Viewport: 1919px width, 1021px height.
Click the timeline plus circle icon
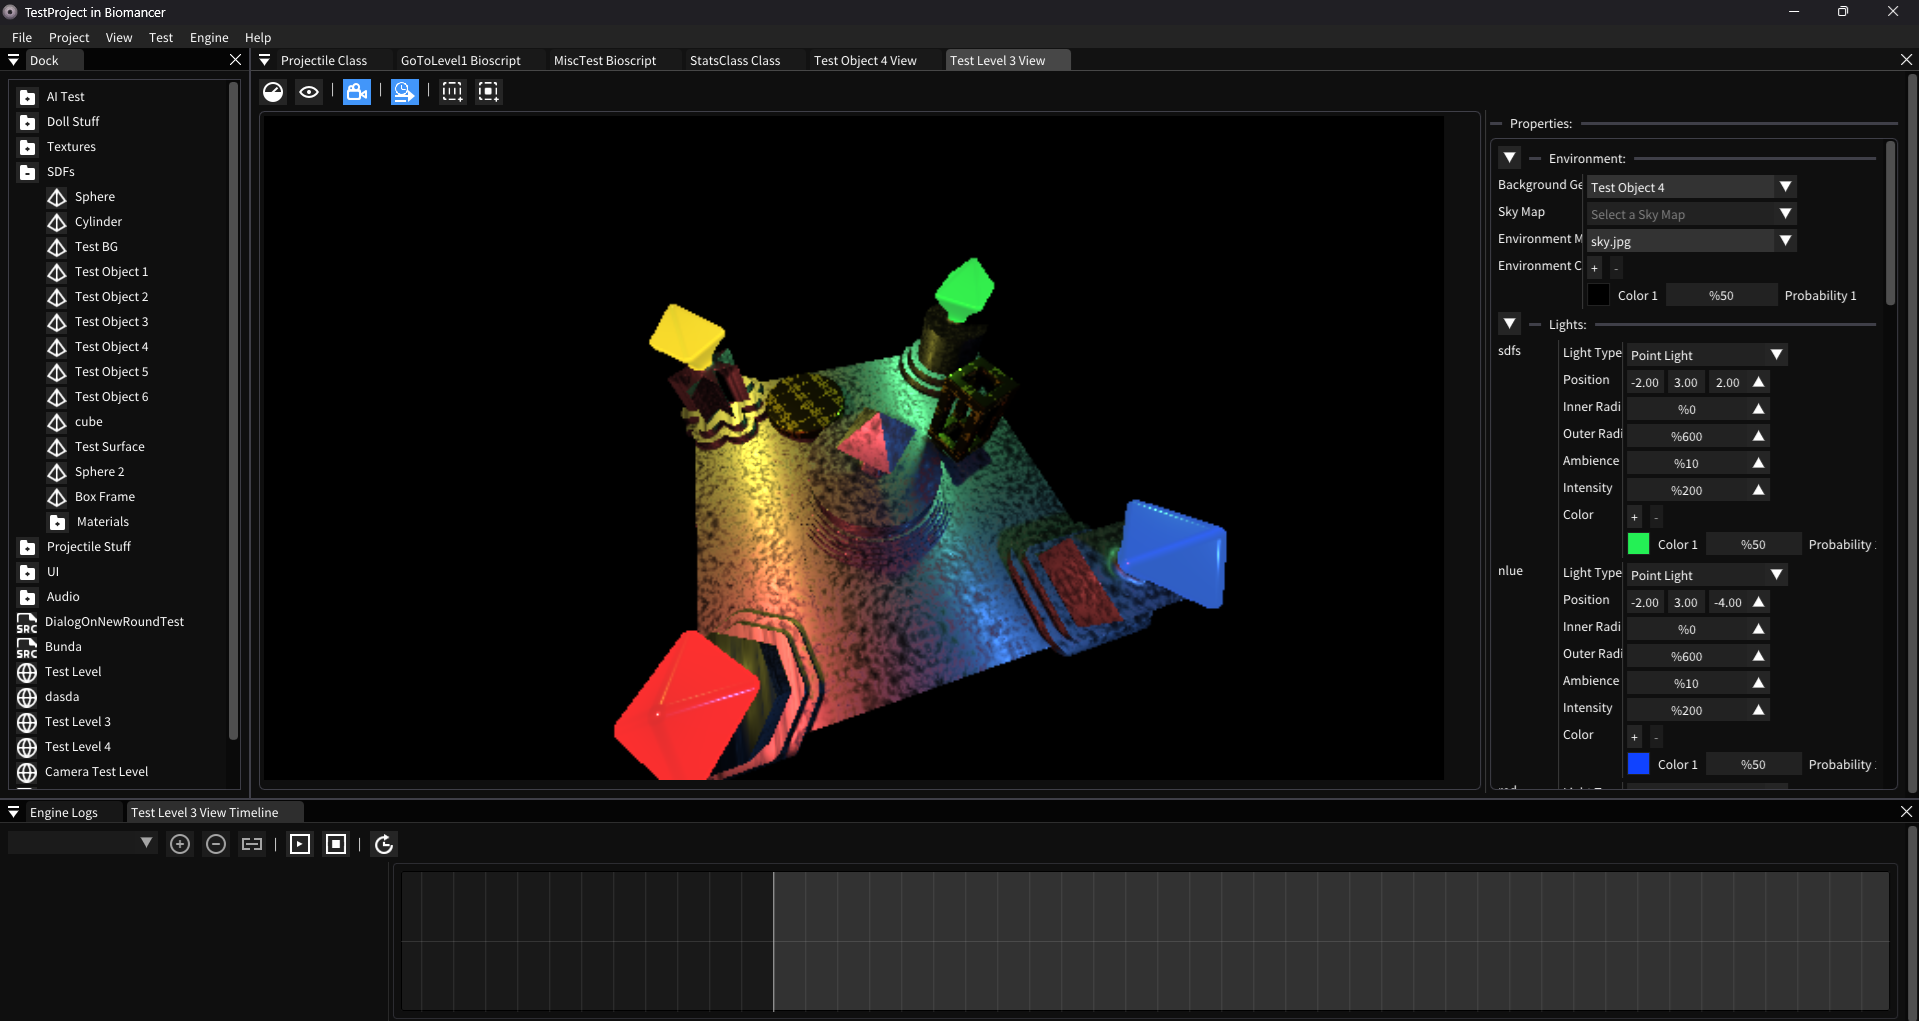180,844
